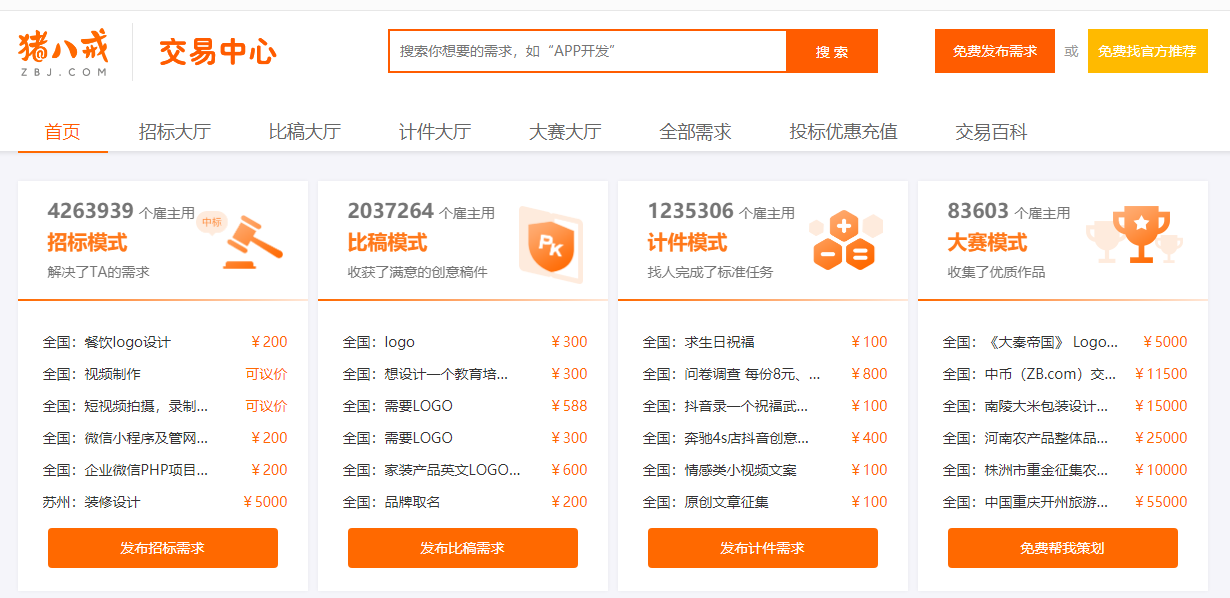Screen dimensions: 1230x598
Task: Click the 可议价 label beside 视频制作
Action: [x=267, y=374]
